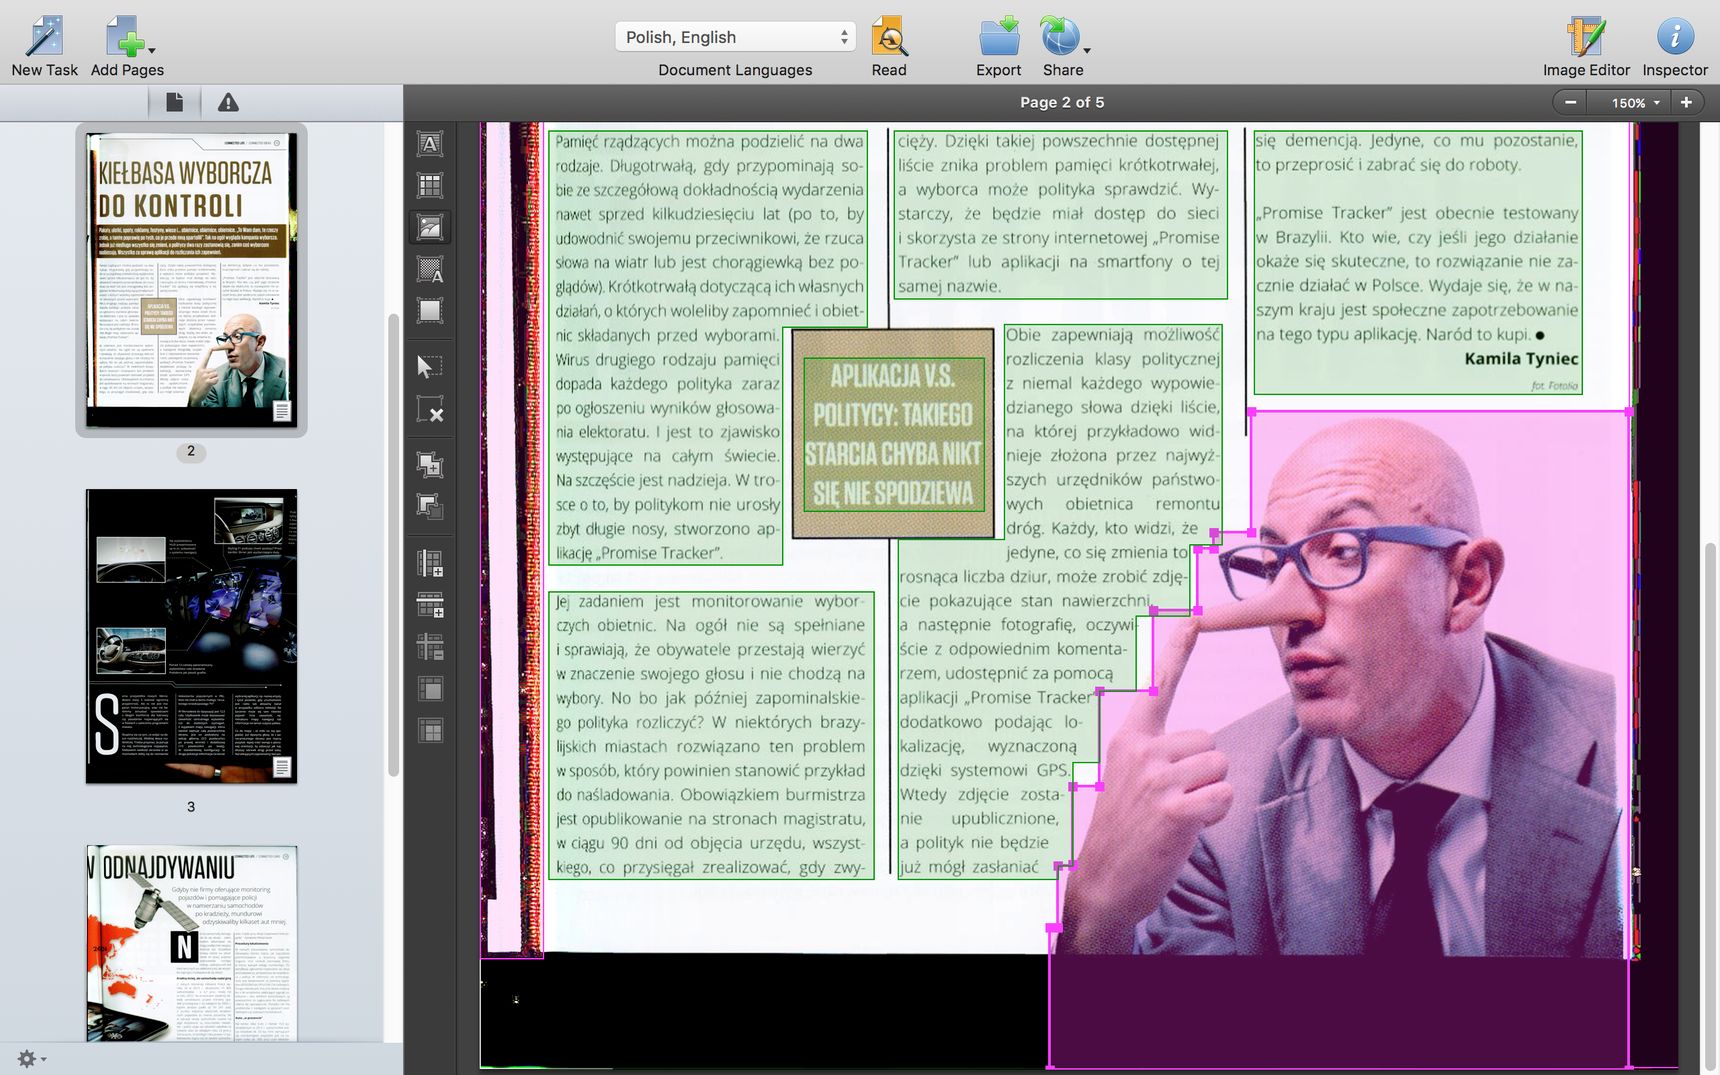Viewport: 1720px width, 1075px height.
Task: Select the draw Text Area tool
Action: click(430, 144)
